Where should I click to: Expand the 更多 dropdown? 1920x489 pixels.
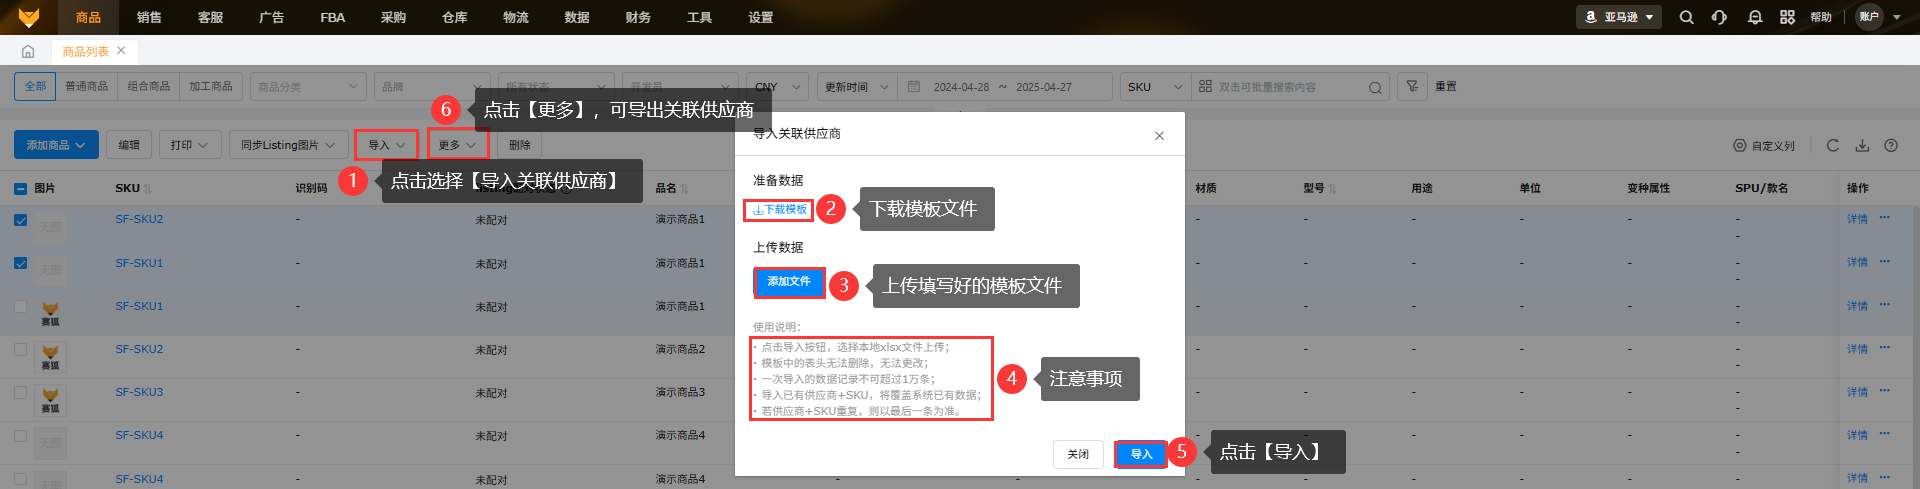(x=458, y=145)
